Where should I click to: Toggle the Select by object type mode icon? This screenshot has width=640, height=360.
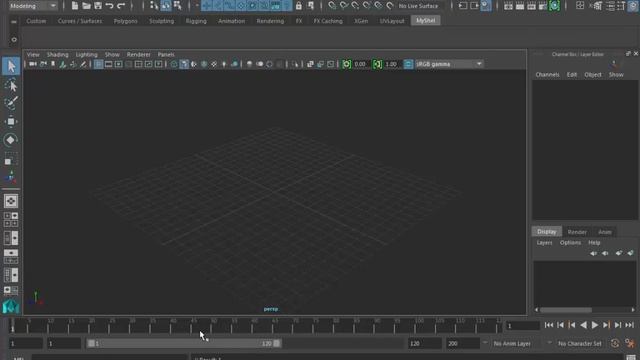click(x=166, y=6)
